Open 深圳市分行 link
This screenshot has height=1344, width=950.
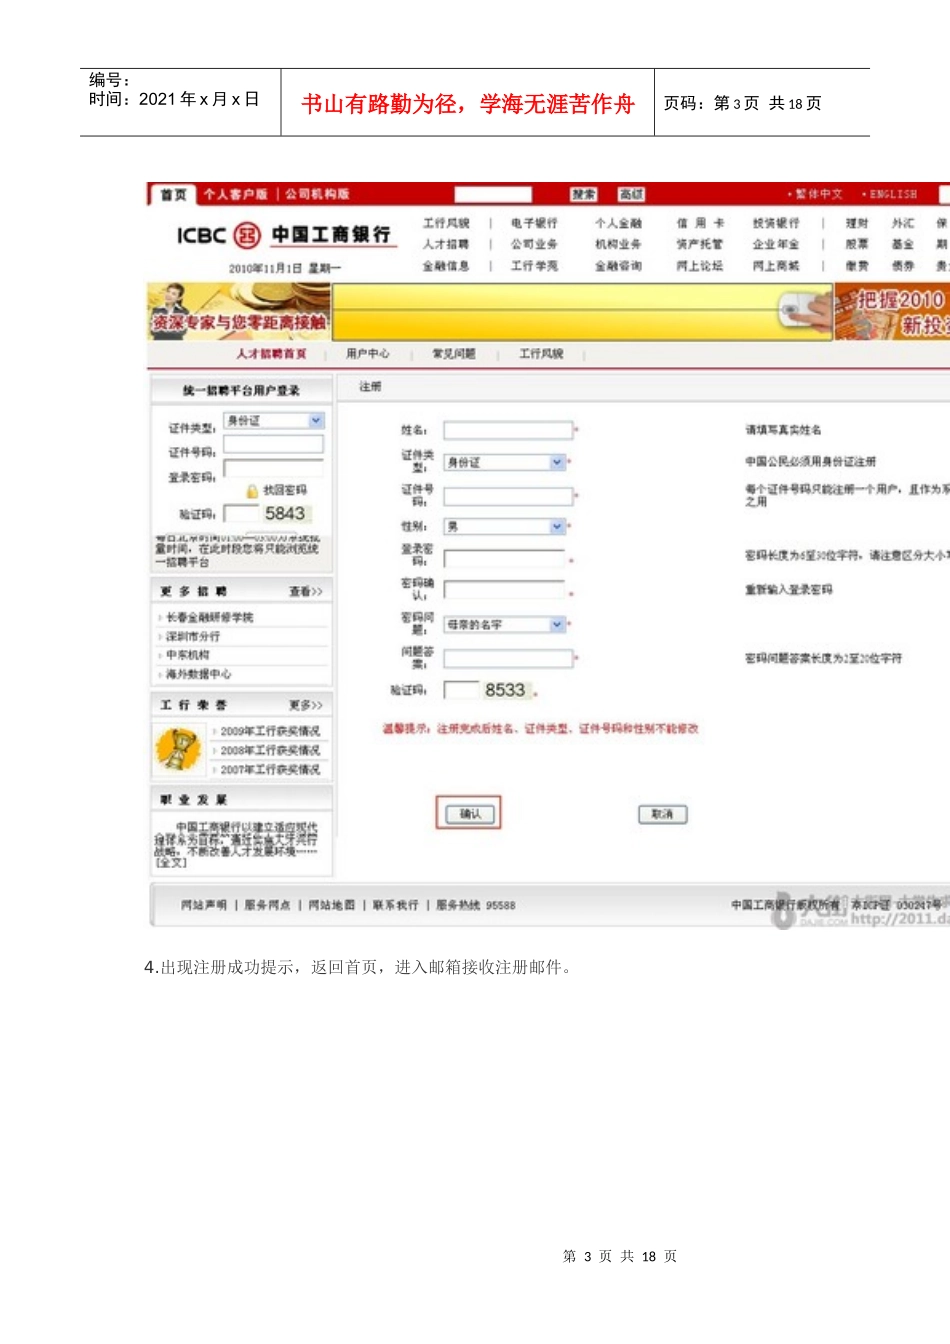(193, 637)
